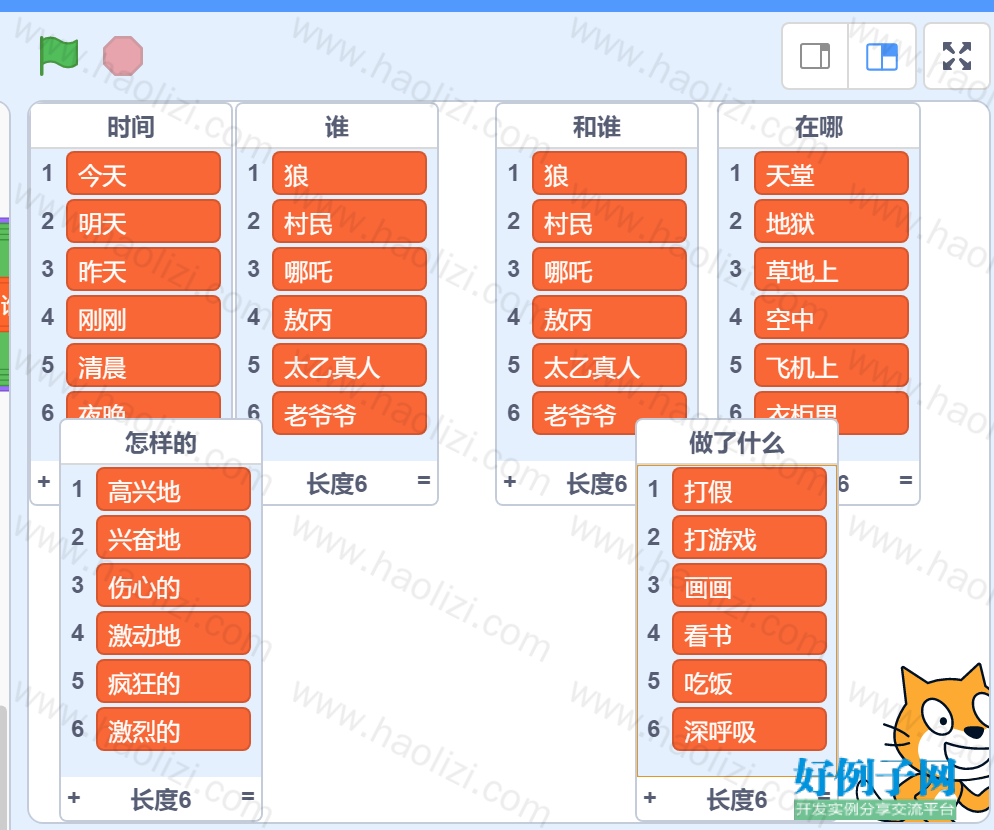This screenshot has width=994, height=830.
Task: Select 地狱 item in 在哪 list
Action: tap(831, 221)
